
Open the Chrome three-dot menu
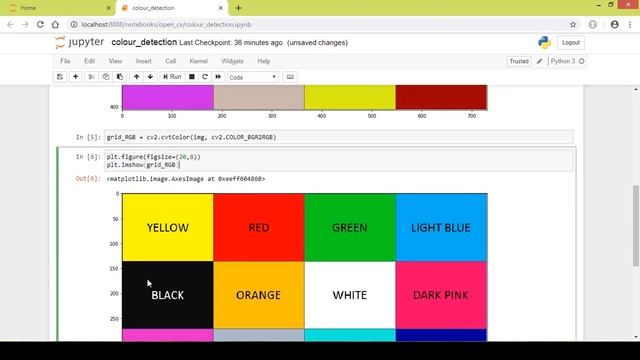click(x=630, y=24)
